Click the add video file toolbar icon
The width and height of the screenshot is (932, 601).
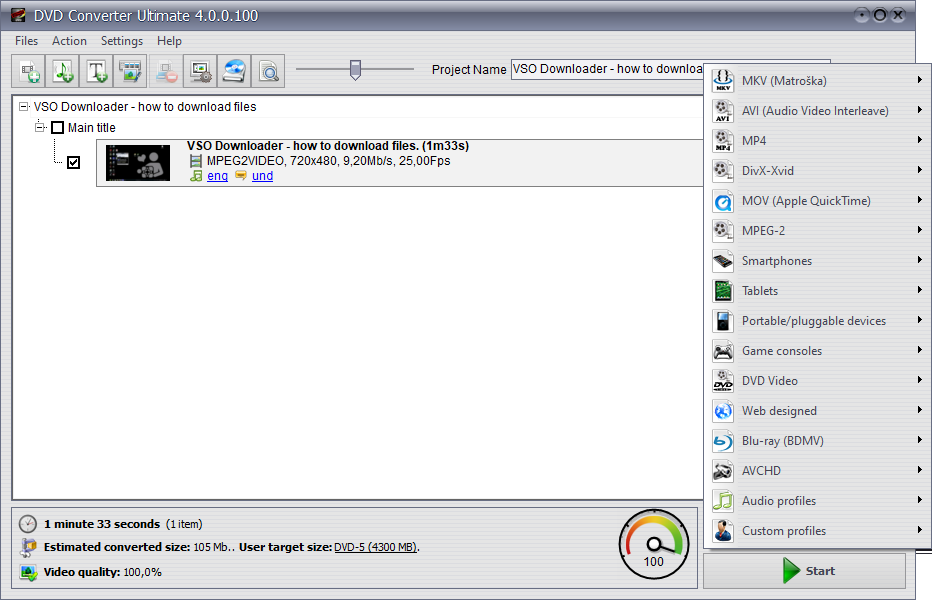click(29, 71)
